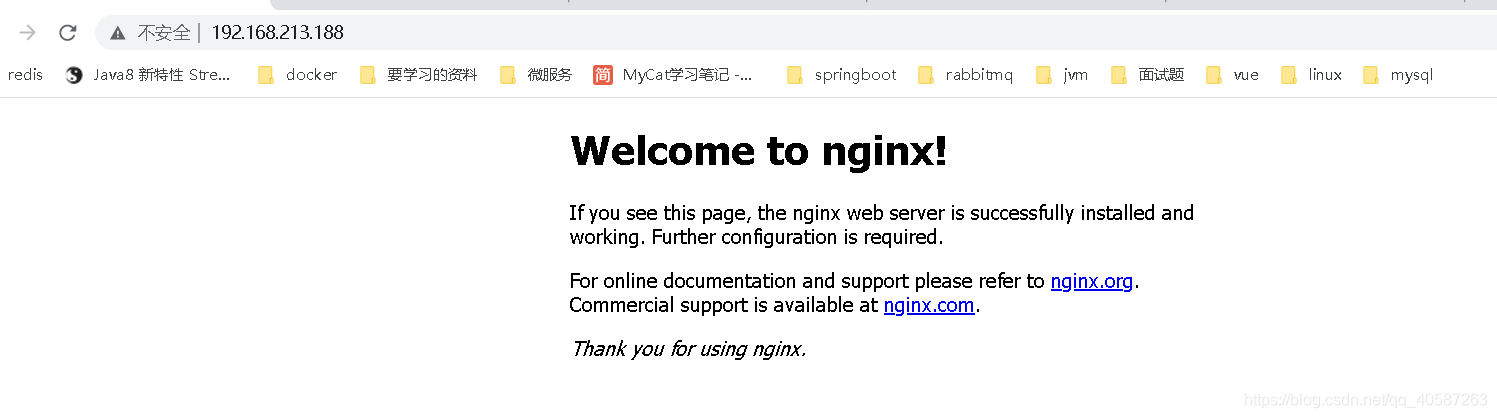Open the jvm bookmark folder

tap(1062, 74)
